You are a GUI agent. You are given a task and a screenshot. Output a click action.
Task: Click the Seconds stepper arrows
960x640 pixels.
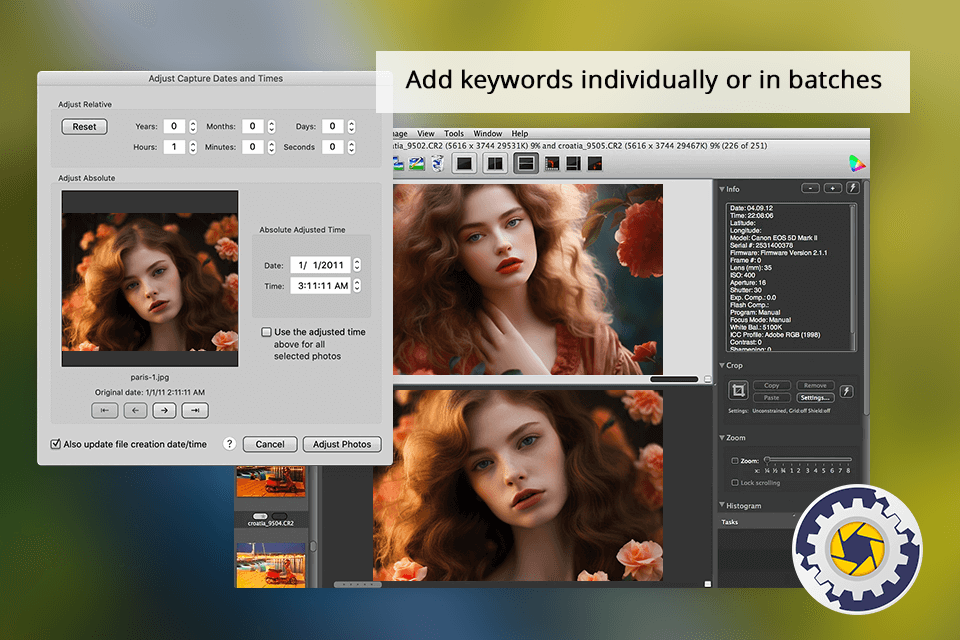pyautogui.click(x=351, y=147)
